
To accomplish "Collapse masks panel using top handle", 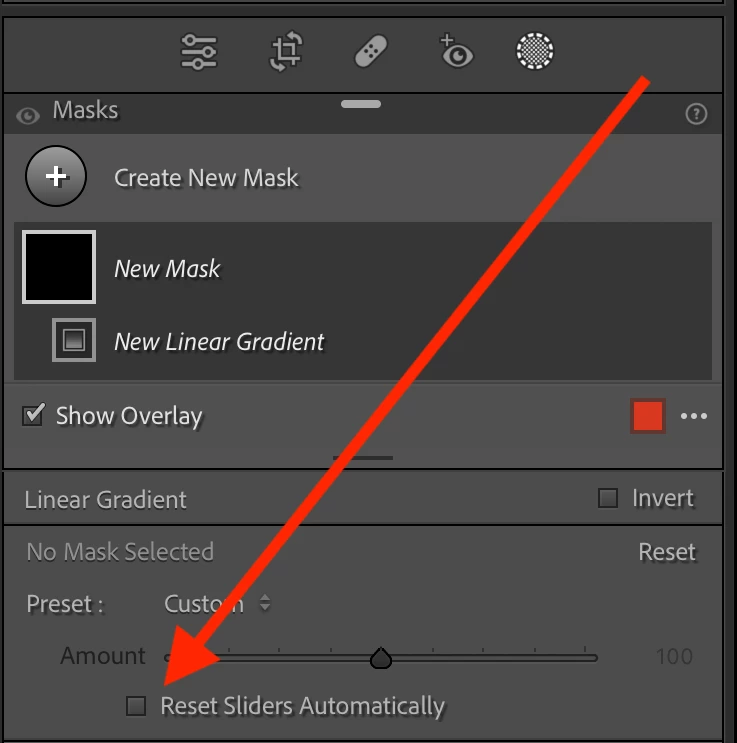I will click(x=361, y=104).
